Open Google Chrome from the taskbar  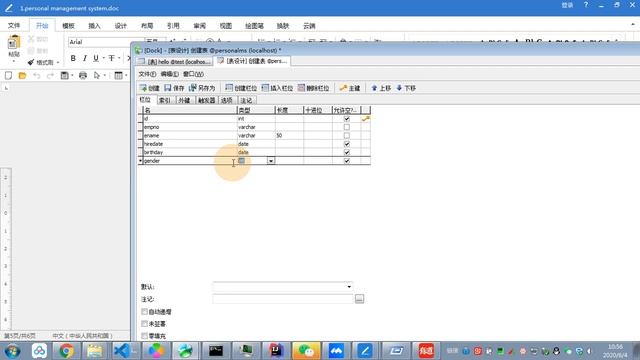point(67,351)
